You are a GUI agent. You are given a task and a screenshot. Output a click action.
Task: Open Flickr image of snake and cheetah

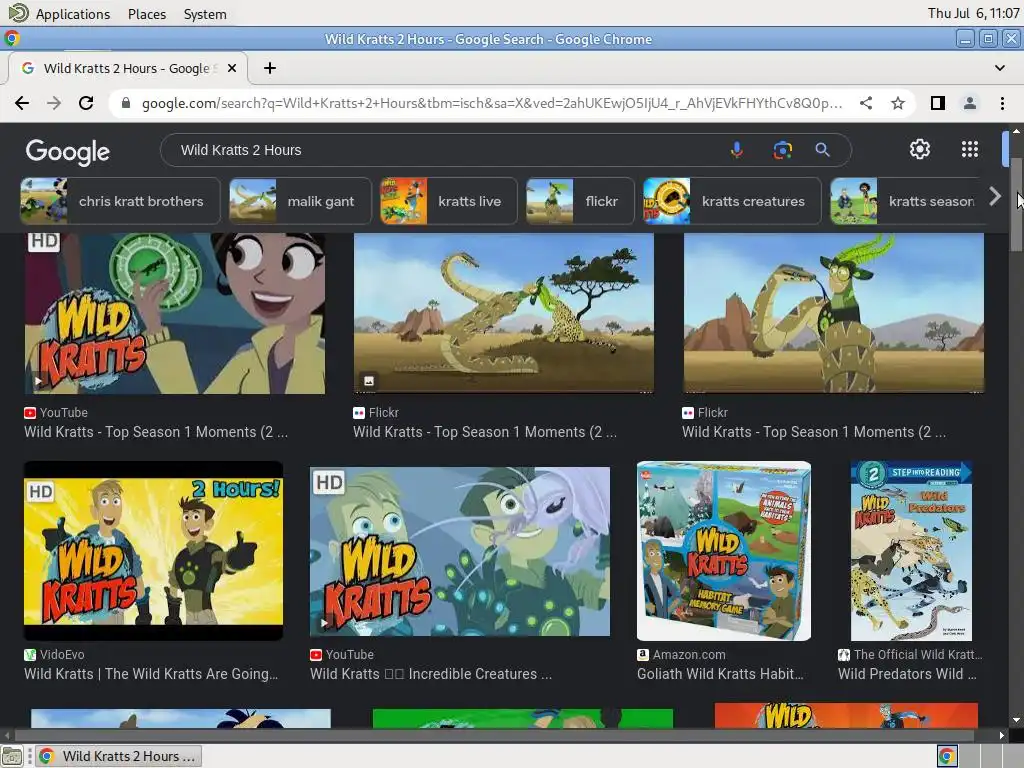click(x=504, y=313)
